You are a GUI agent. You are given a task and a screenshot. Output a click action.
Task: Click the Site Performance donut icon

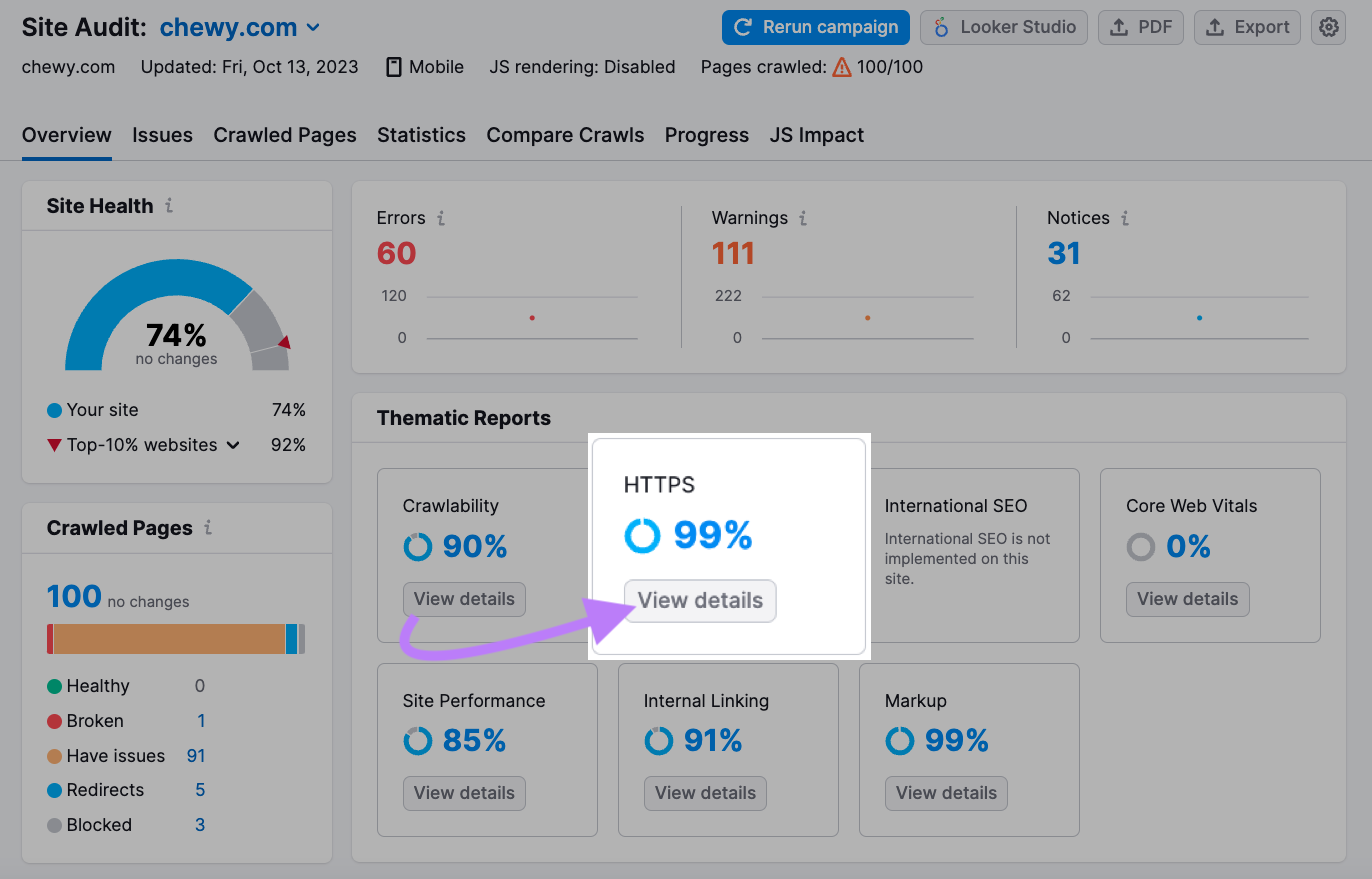pos(418,741)
